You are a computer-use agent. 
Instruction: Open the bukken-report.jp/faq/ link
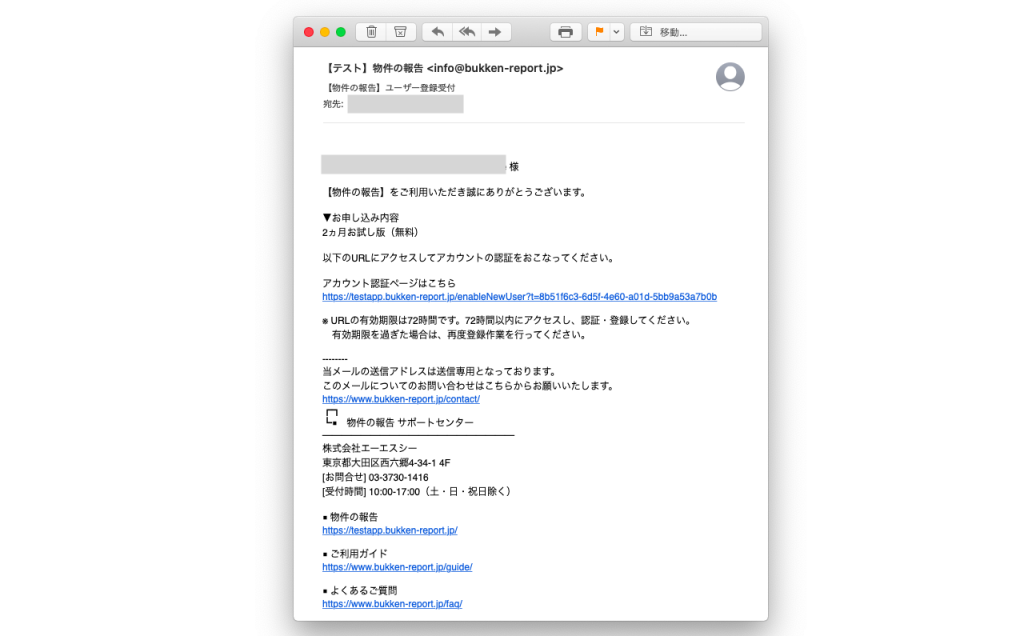point(392,604)
